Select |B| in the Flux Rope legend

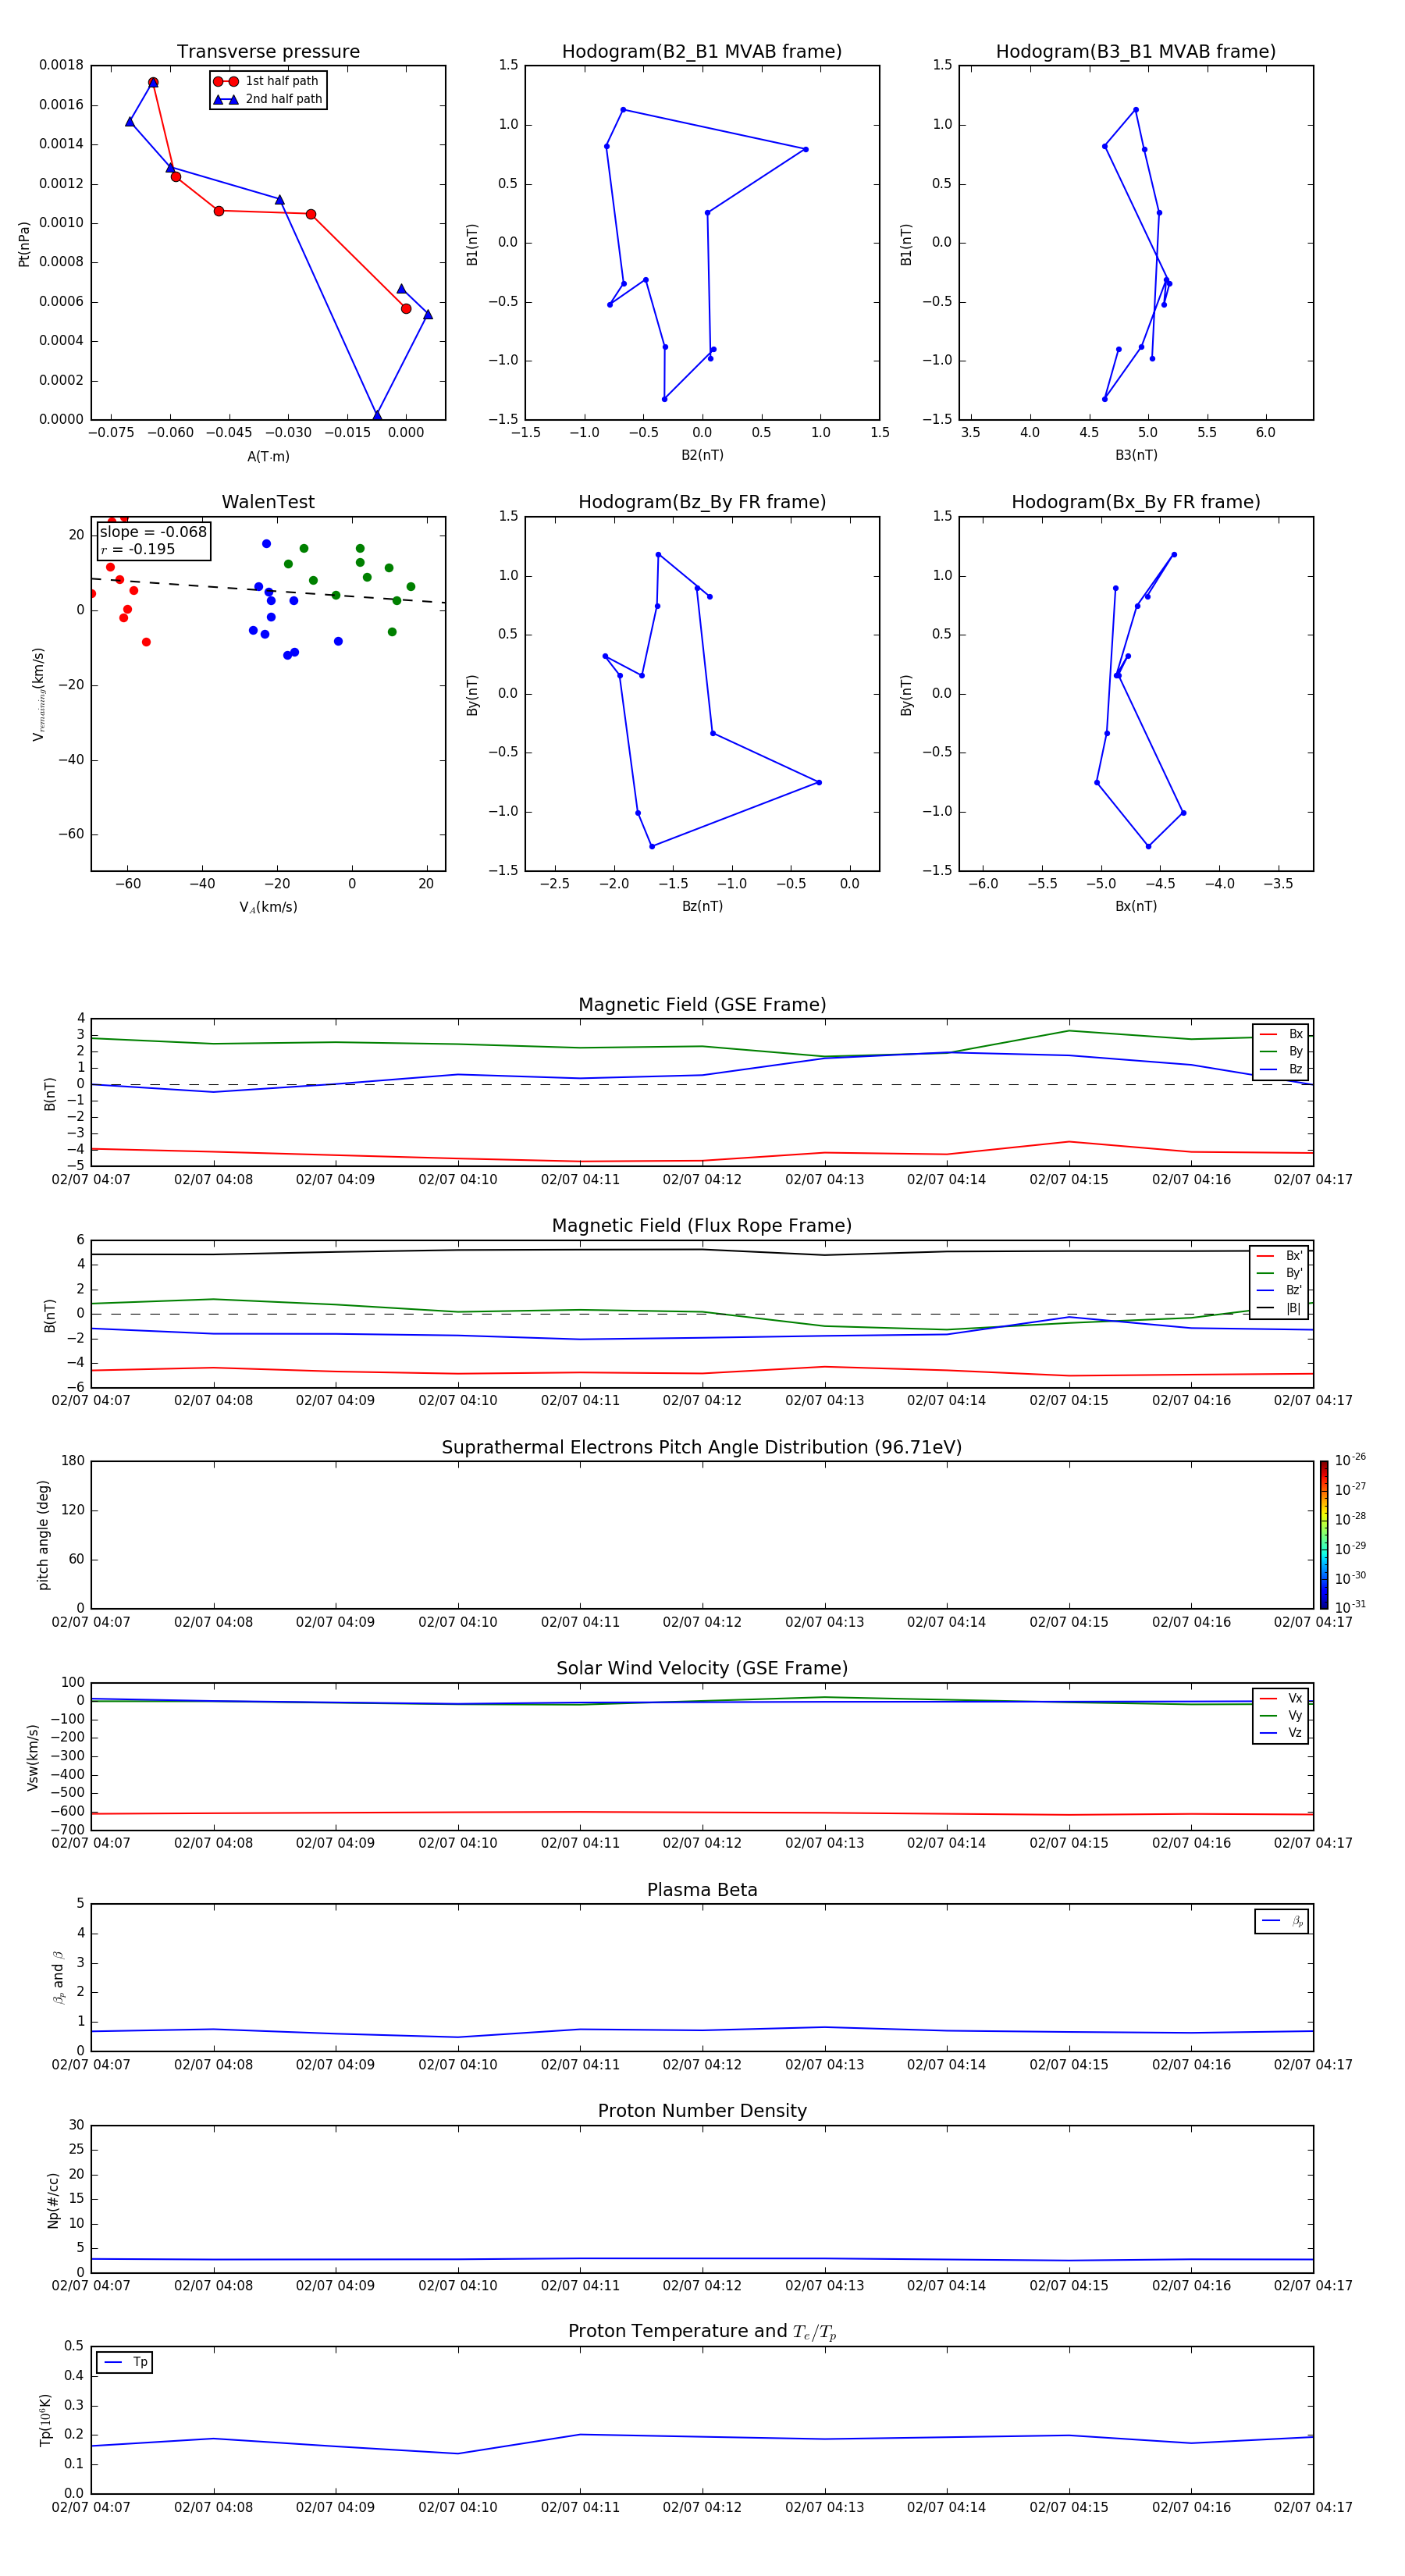click(x=1280, y=1308)
